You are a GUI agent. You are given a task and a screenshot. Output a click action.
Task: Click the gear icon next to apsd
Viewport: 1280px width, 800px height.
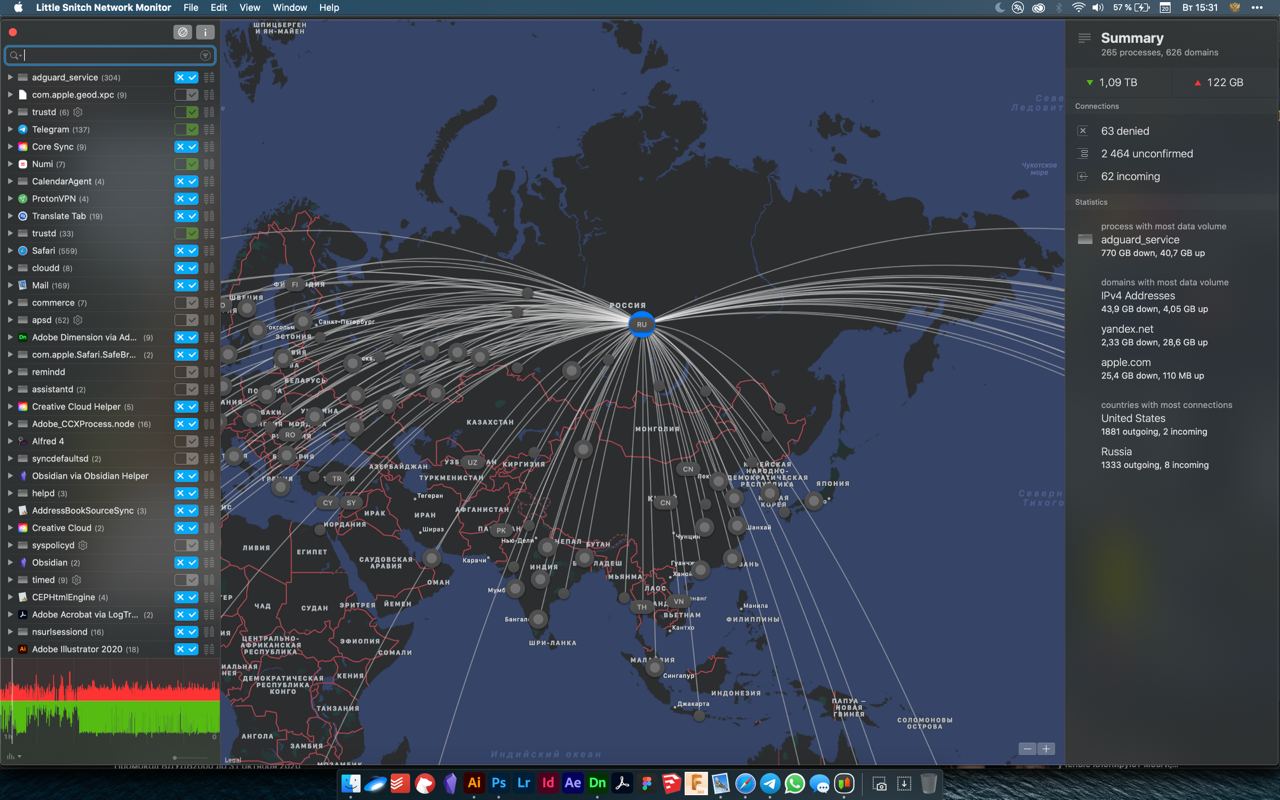pyautogui.click(x=78, y=320)
